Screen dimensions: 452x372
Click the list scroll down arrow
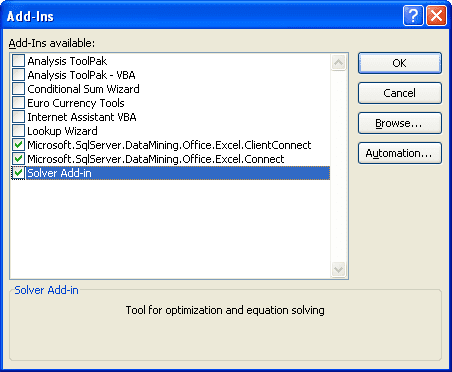click(x=338, y=269)
